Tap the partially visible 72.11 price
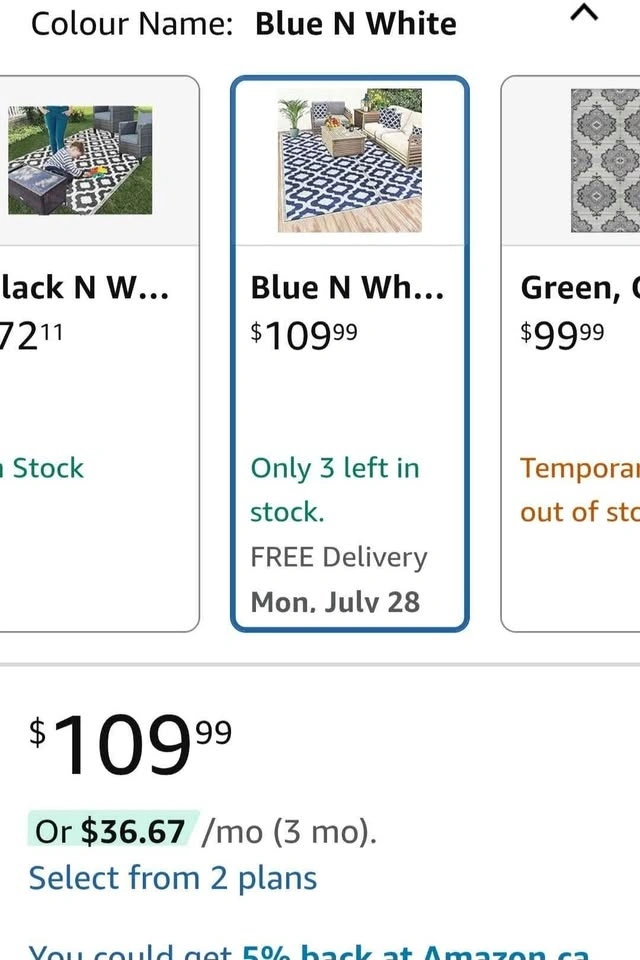The image size is (640, 960). pos(32,335)
